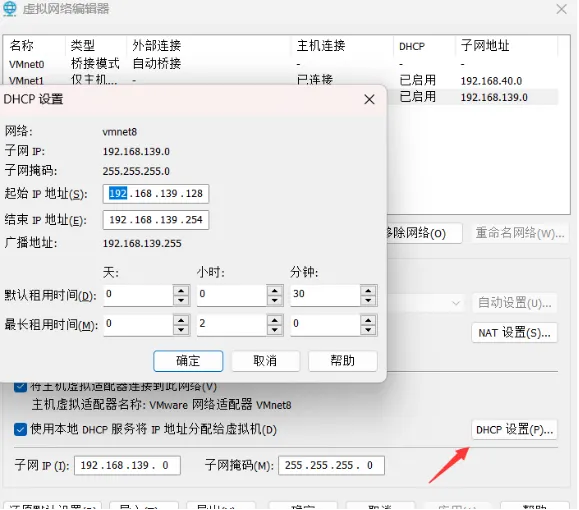Open DHCP 设置(P)... button
Screen dimensions: 579x510
[514, 429]
